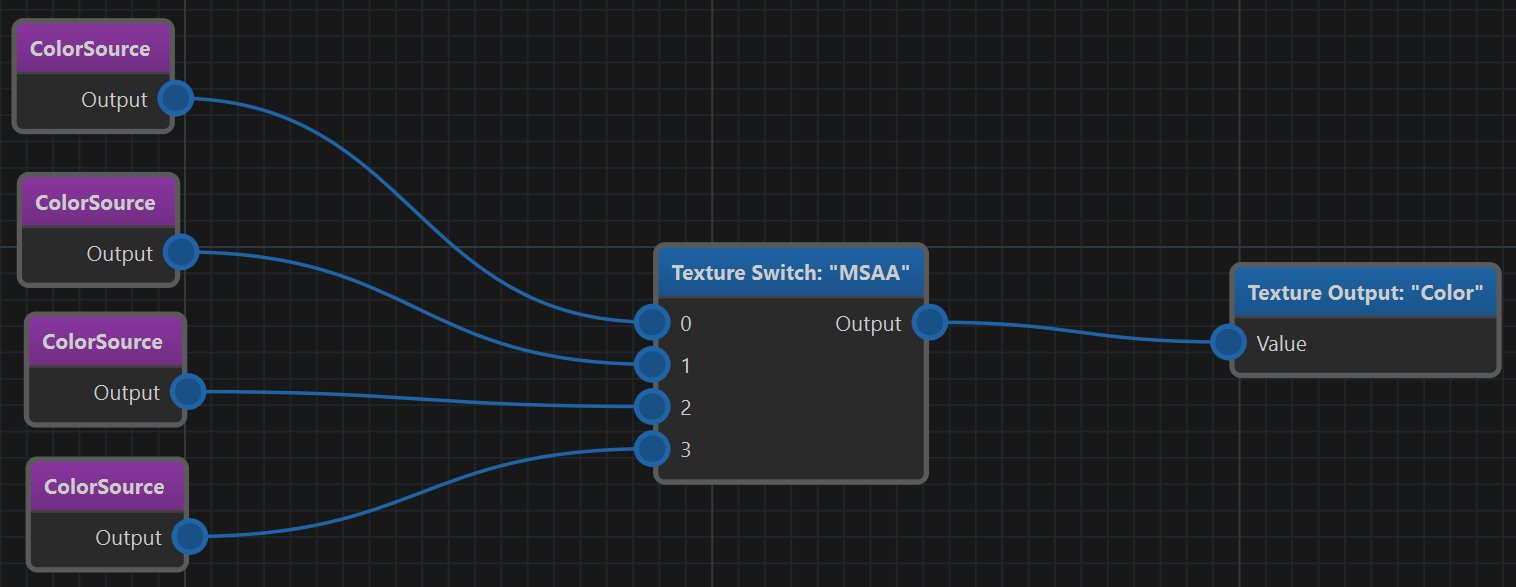This screenshot has height=587, width=1516.
Task: Select header of ColorSource node feeding input 2
Action: click(x=106, y=342)
